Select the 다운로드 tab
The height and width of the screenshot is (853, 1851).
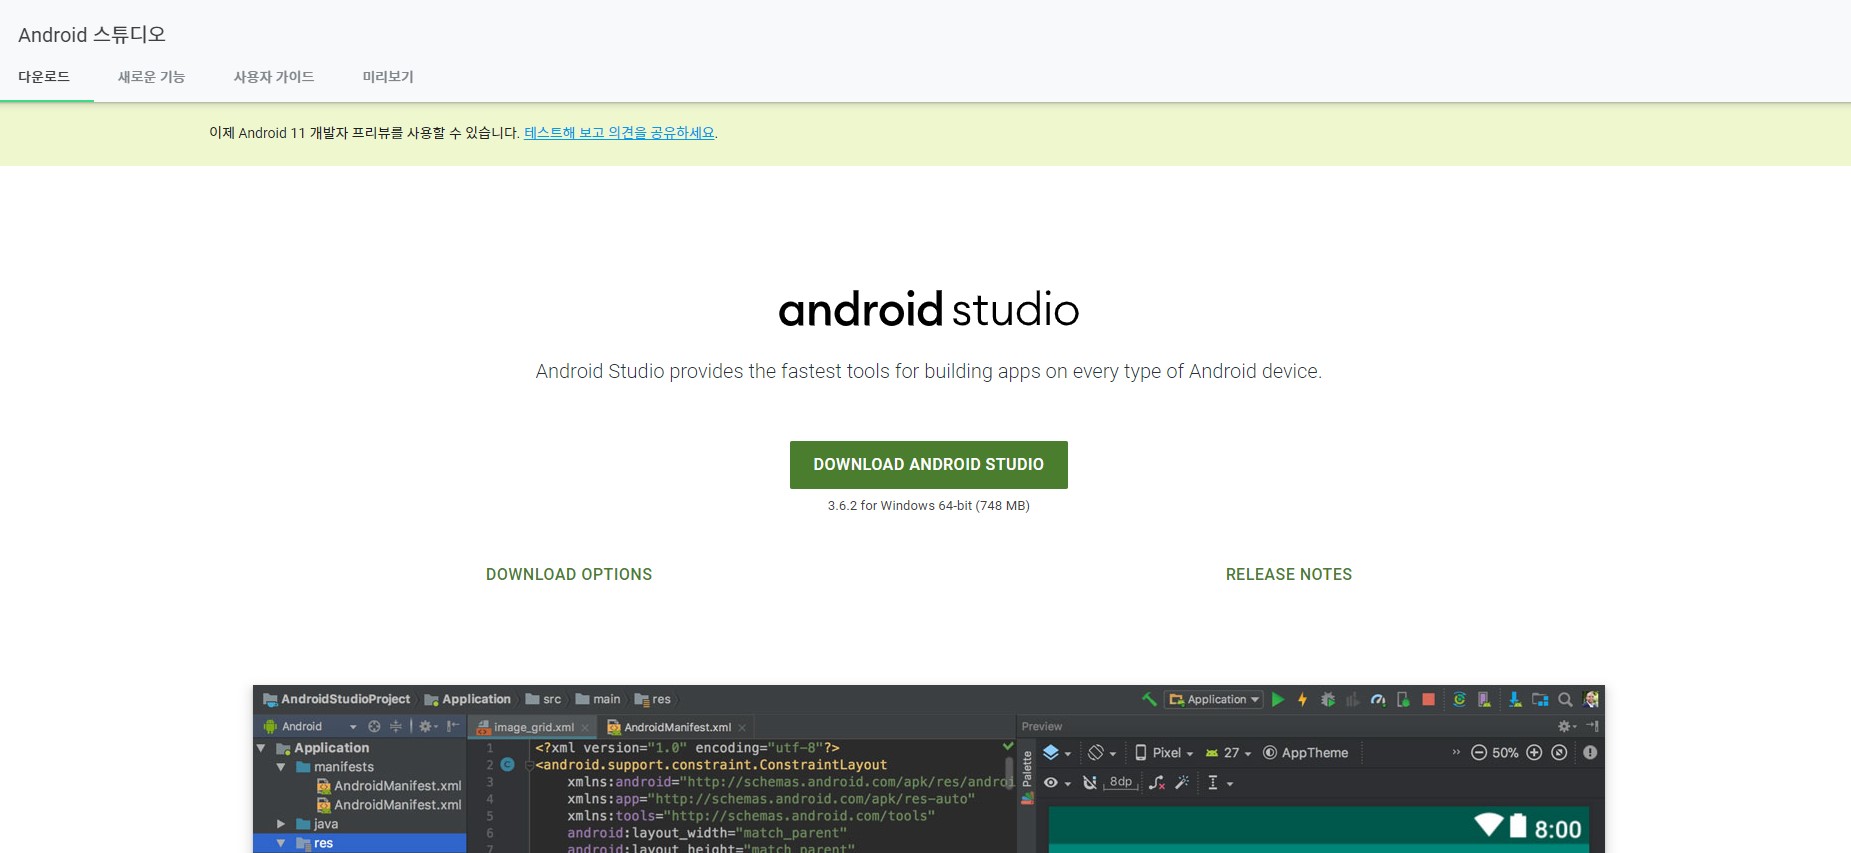(44, 77)
